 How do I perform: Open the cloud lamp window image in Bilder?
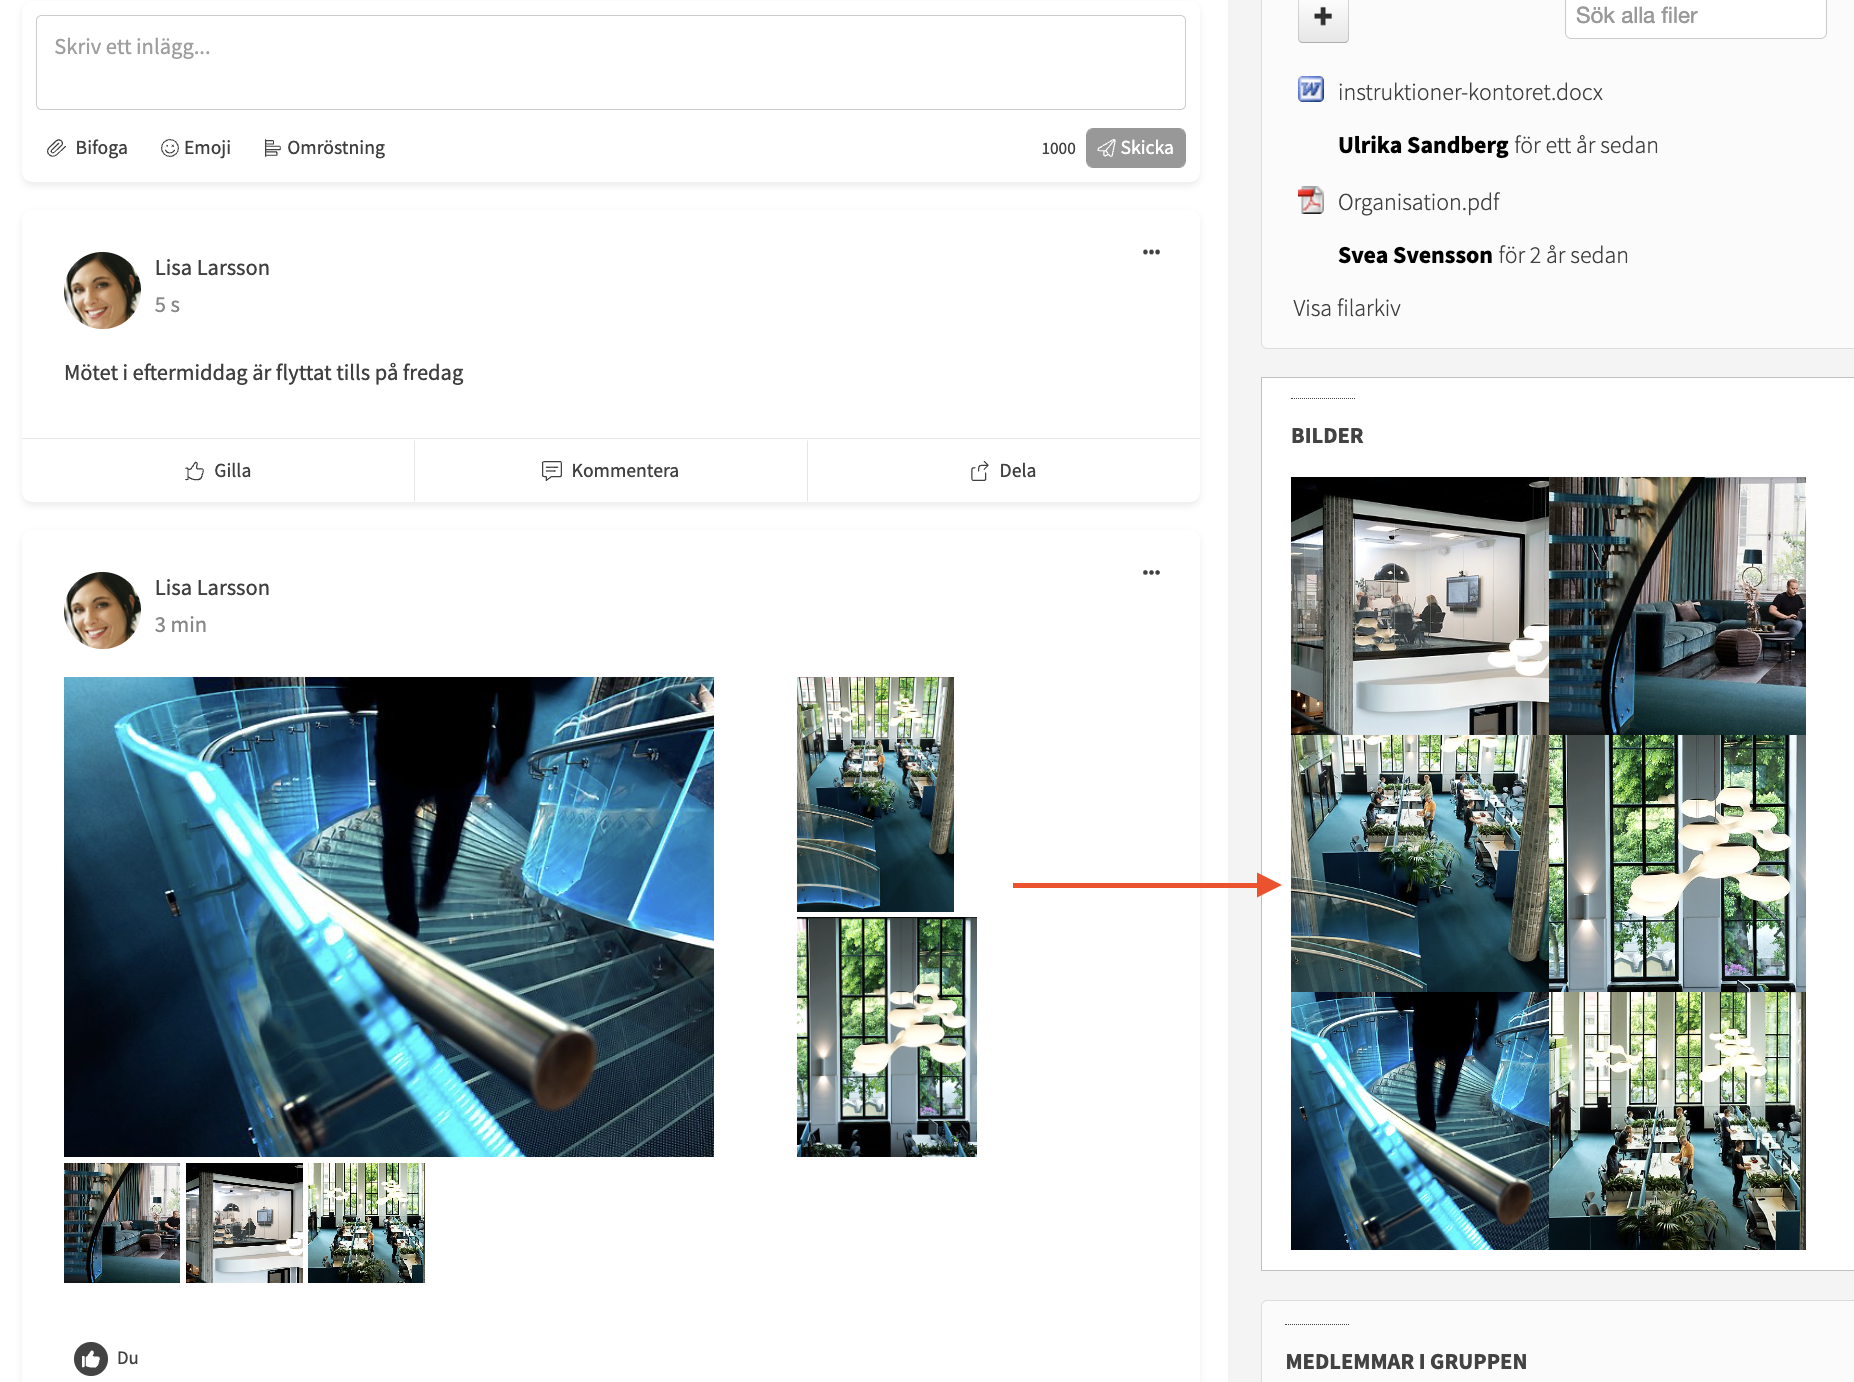point(1677,864)
